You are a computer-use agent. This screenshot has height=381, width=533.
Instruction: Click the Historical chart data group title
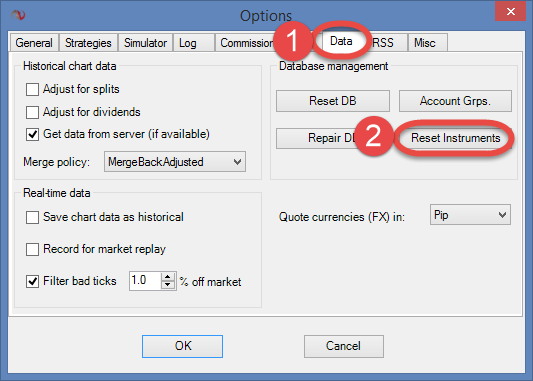point(70,66)
